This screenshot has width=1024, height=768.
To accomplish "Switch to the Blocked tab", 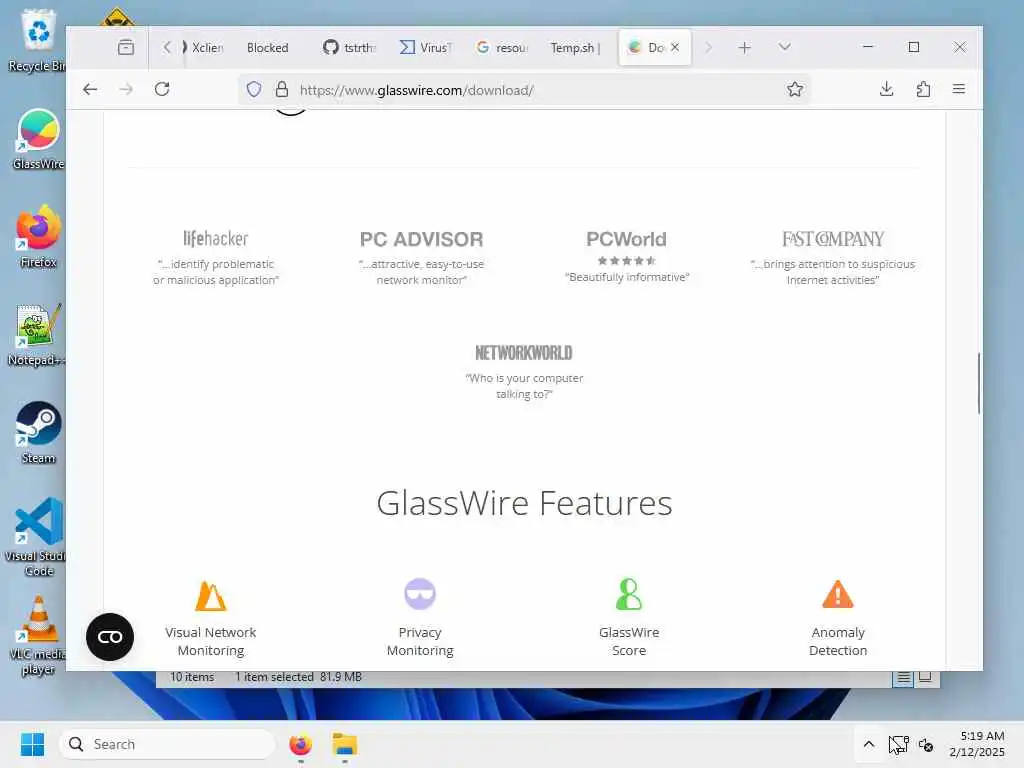I will pyautogui.click(x=268, y=47).
